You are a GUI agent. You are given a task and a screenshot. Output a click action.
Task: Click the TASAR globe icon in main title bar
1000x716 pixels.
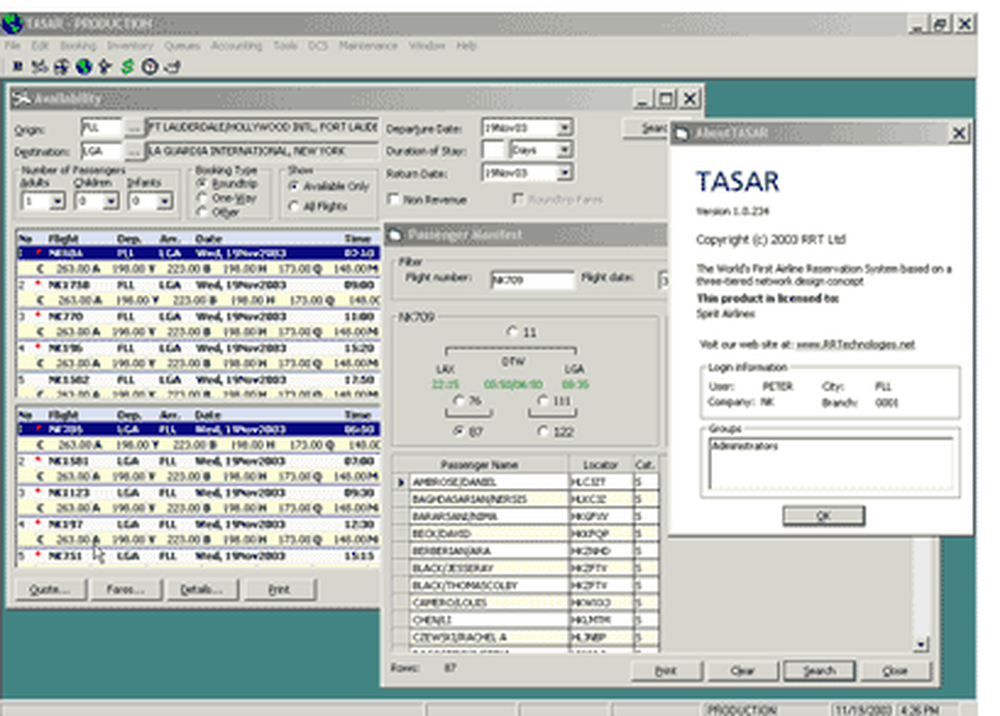point(12,24)
